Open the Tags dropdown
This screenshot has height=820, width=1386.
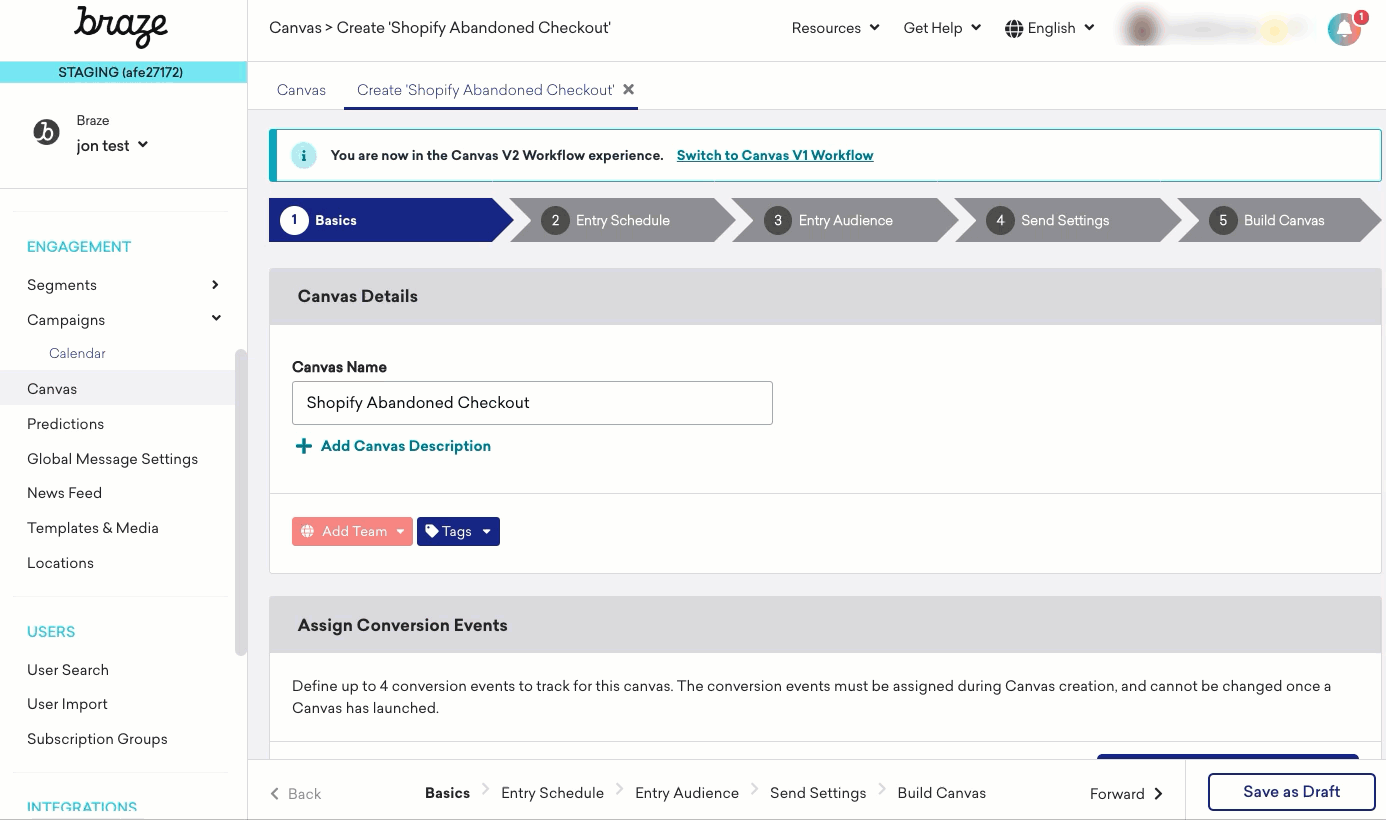point(458,531)
